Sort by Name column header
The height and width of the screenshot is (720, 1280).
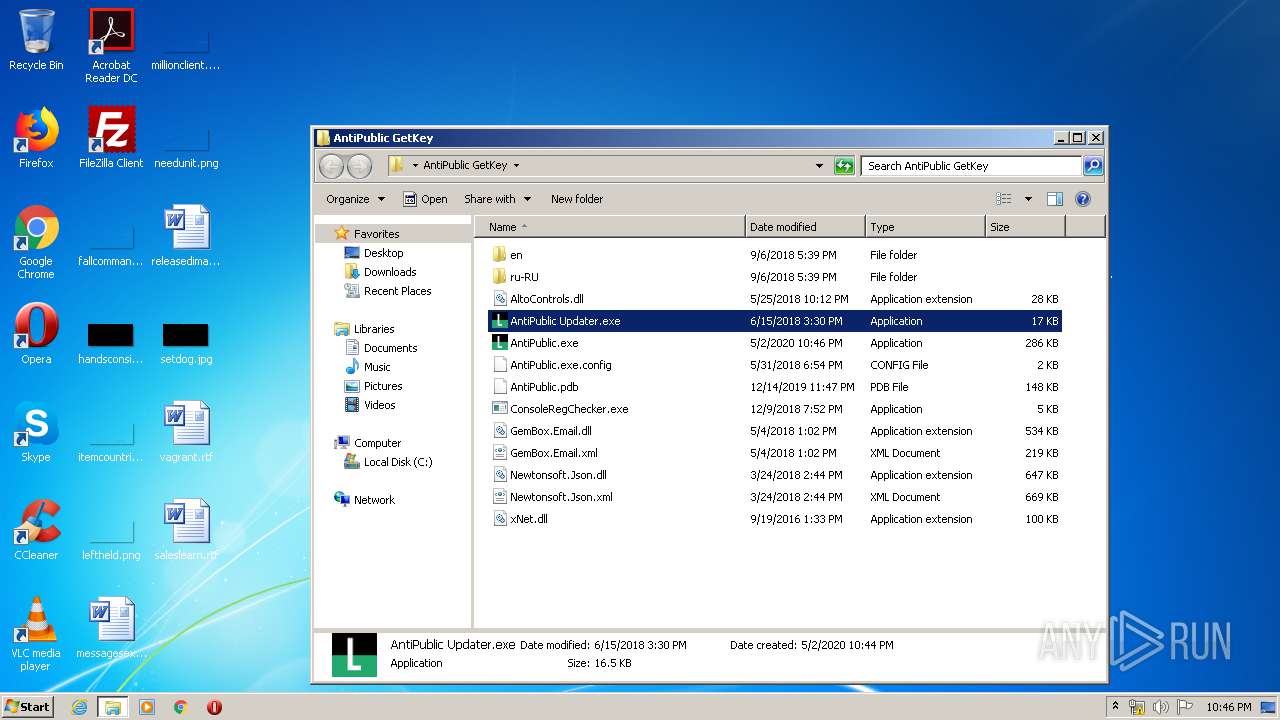coord(610,227)
